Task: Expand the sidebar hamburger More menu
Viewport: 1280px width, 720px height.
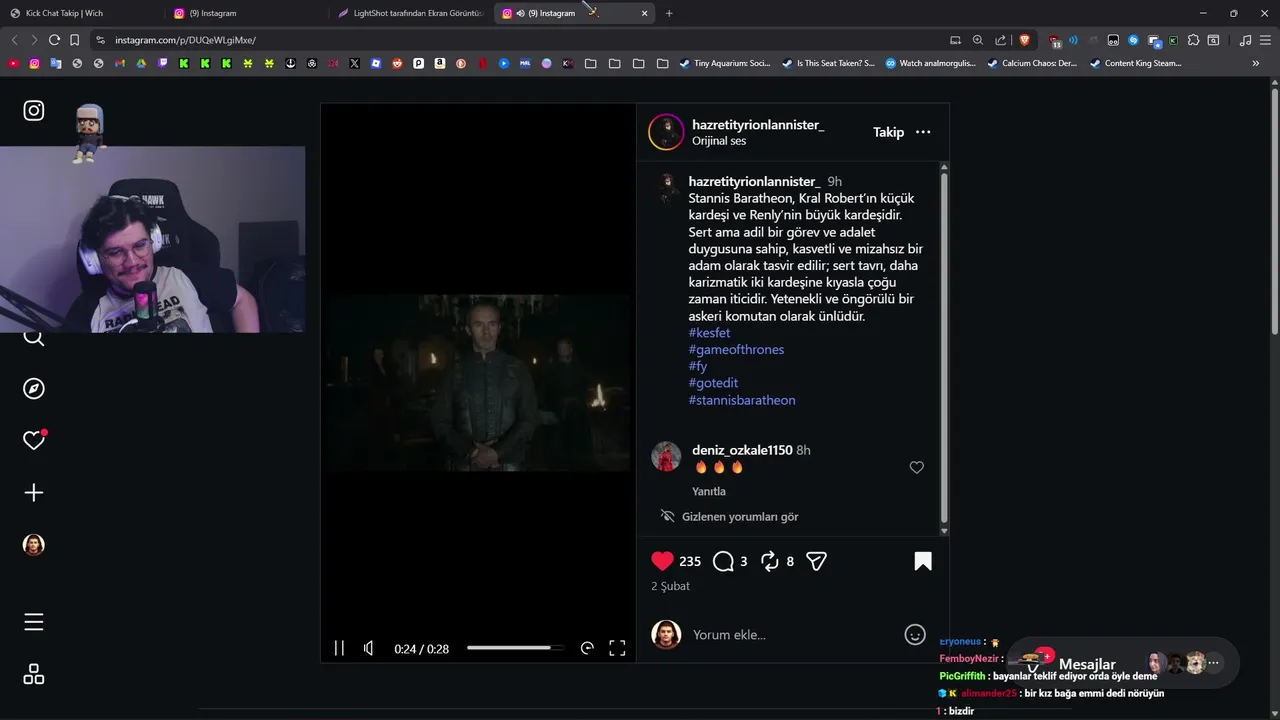Action: [x=34, y=622]
